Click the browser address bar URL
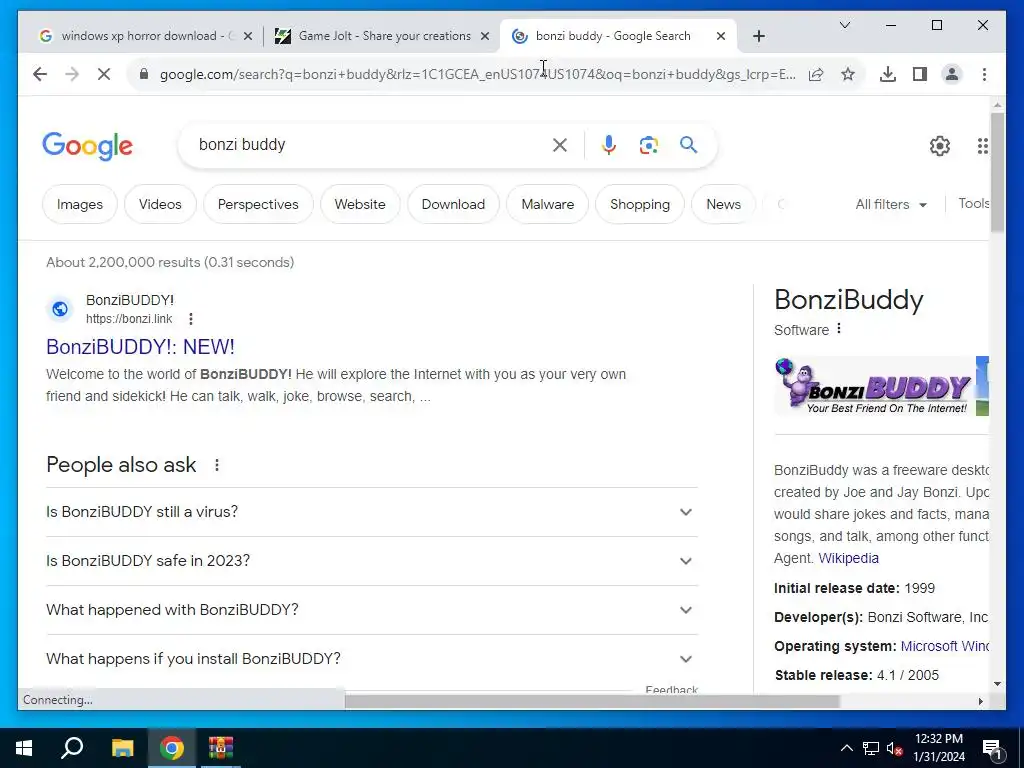 (x=477, y=74)
